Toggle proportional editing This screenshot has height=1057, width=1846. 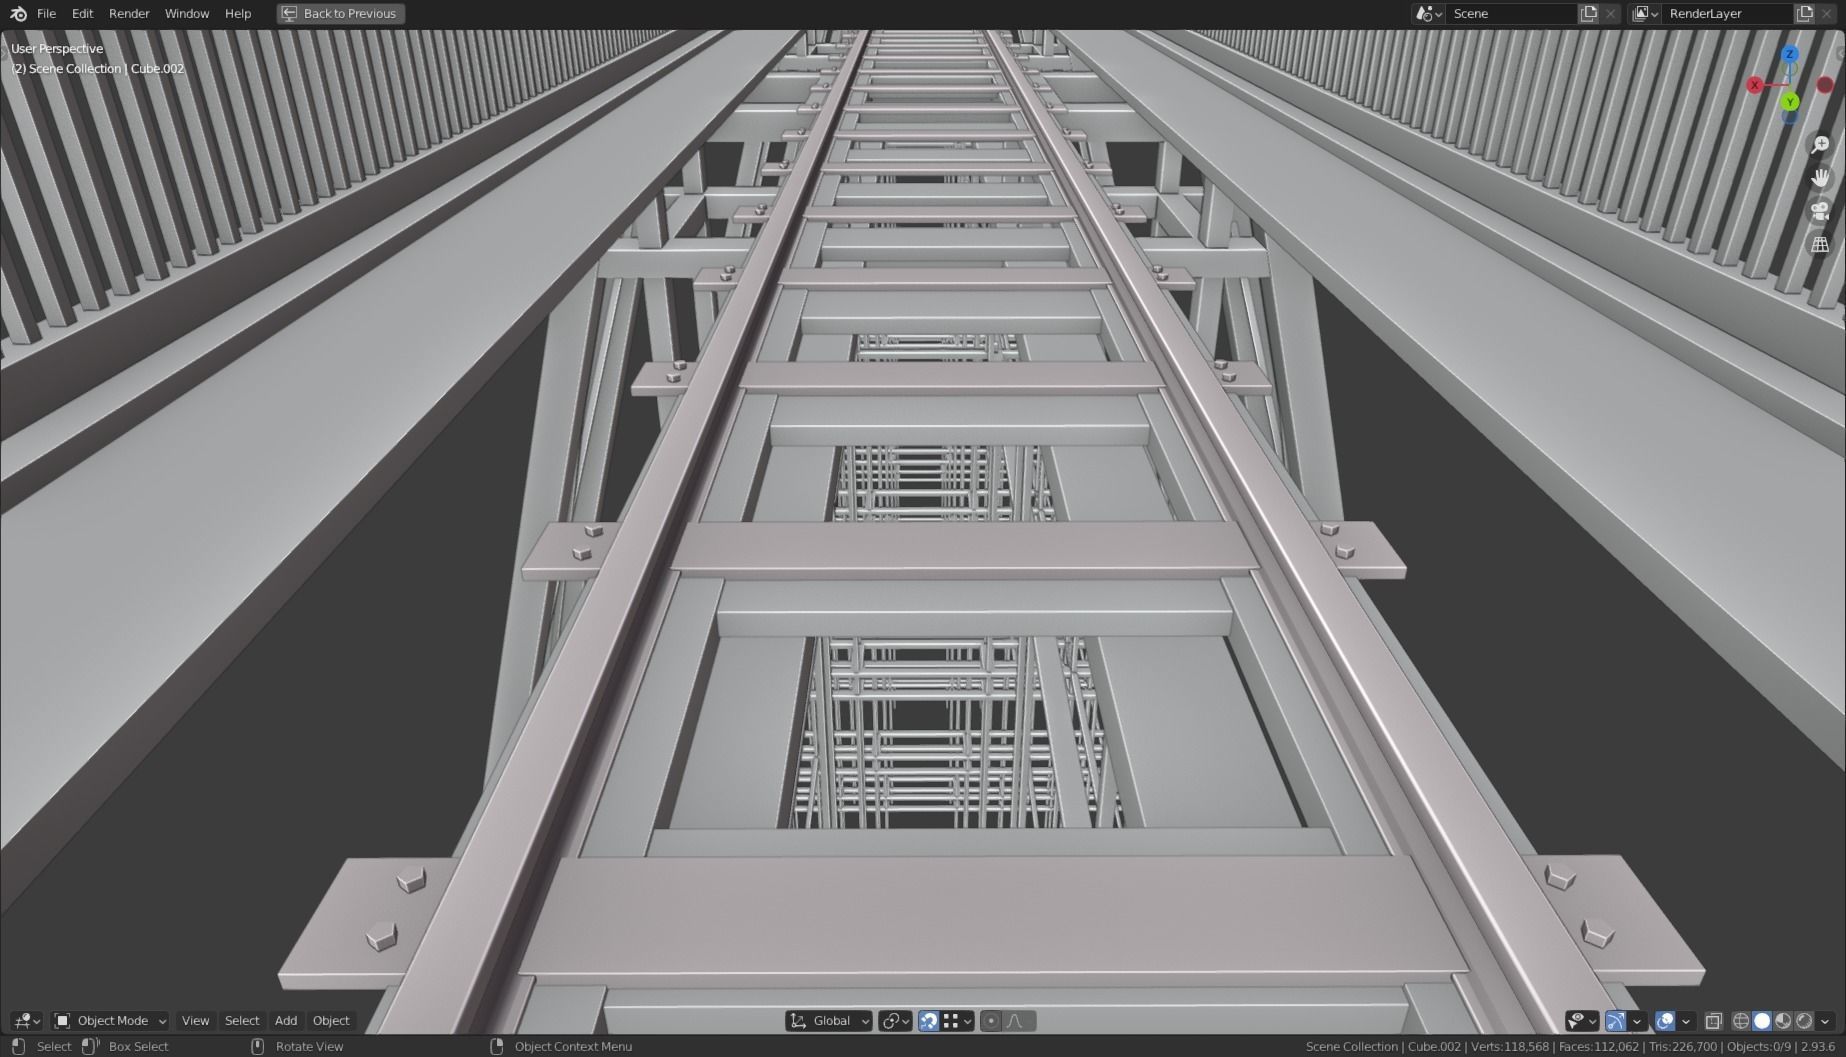click(x=991, y=1021)
